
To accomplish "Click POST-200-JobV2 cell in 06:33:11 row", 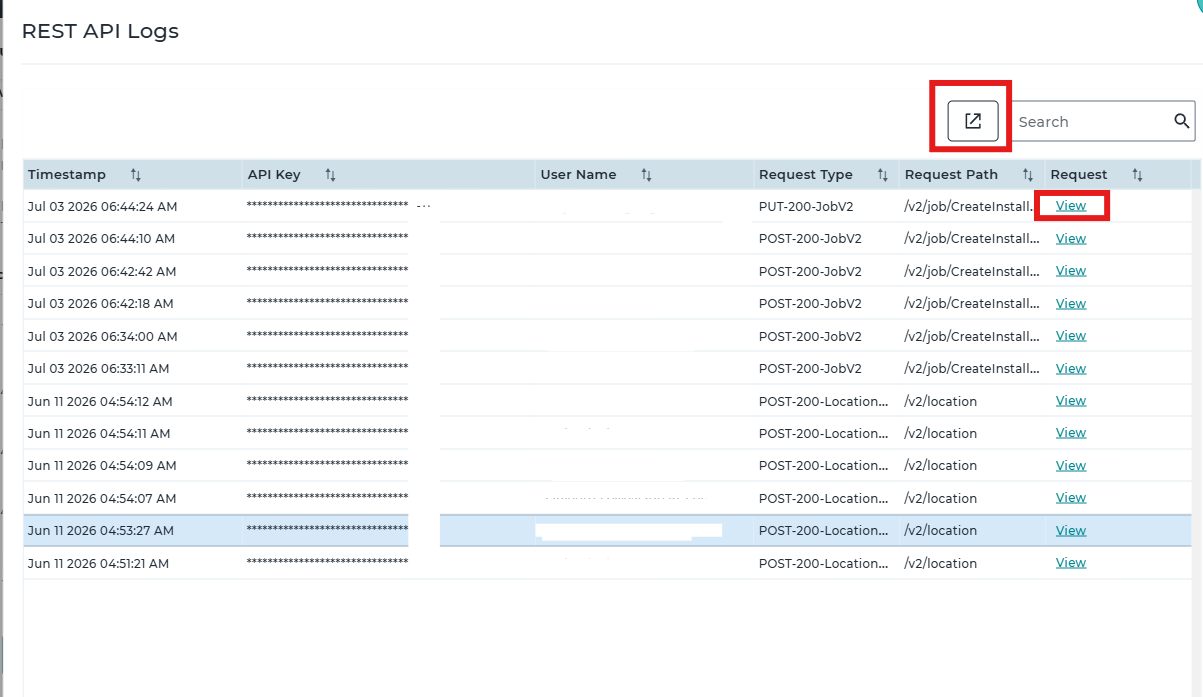I will coord(810,368).
